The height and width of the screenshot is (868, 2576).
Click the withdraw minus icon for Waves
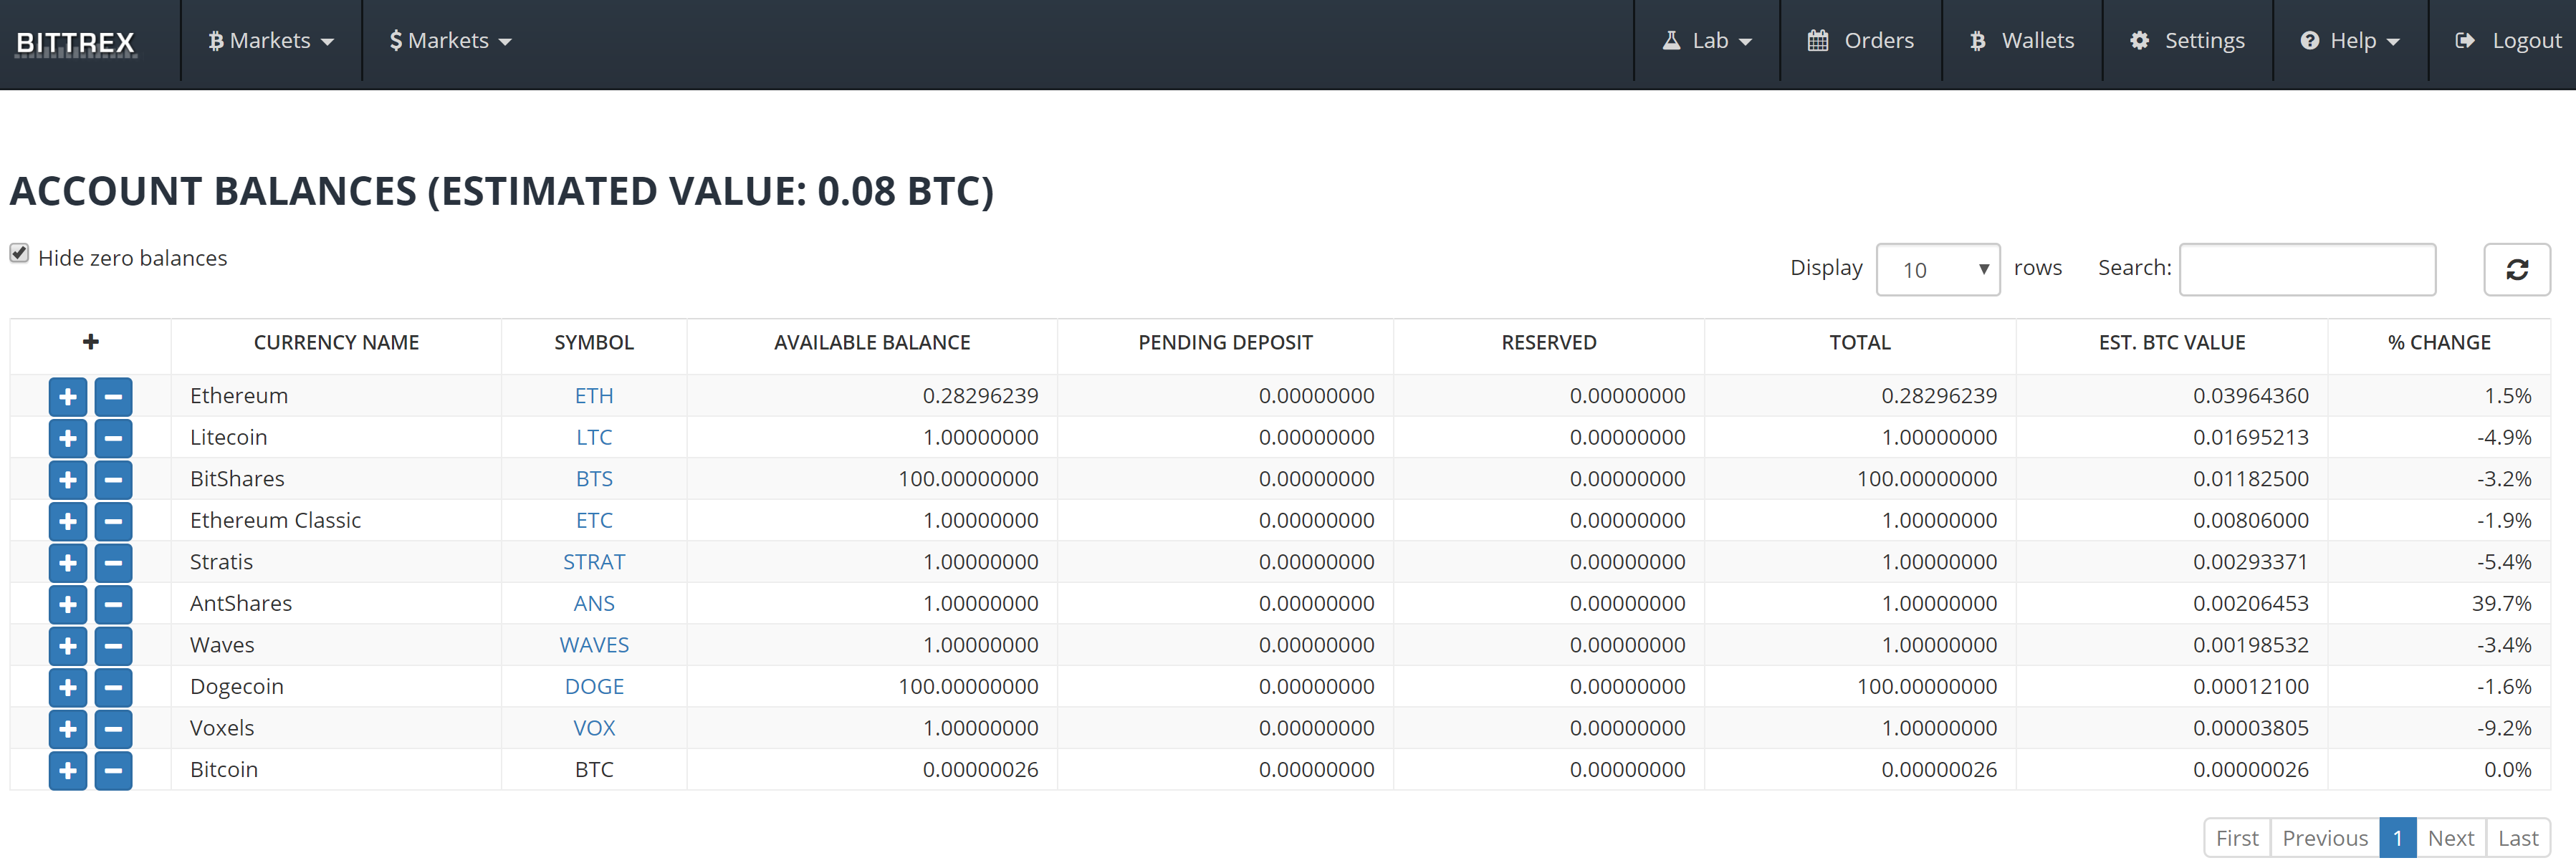(113, 646)
